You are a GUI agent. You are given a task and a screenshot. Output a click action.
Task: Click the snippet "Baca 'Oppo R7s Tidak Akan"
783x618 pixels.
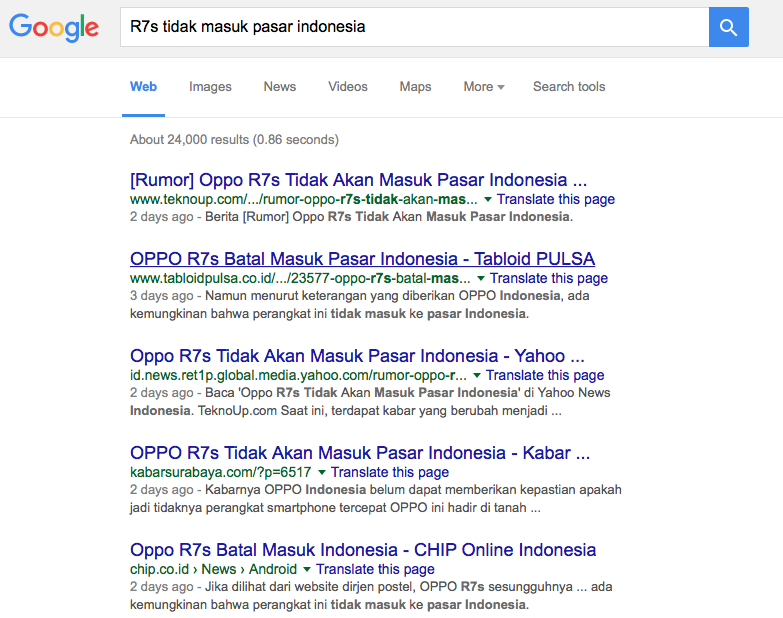coord(370,401)
